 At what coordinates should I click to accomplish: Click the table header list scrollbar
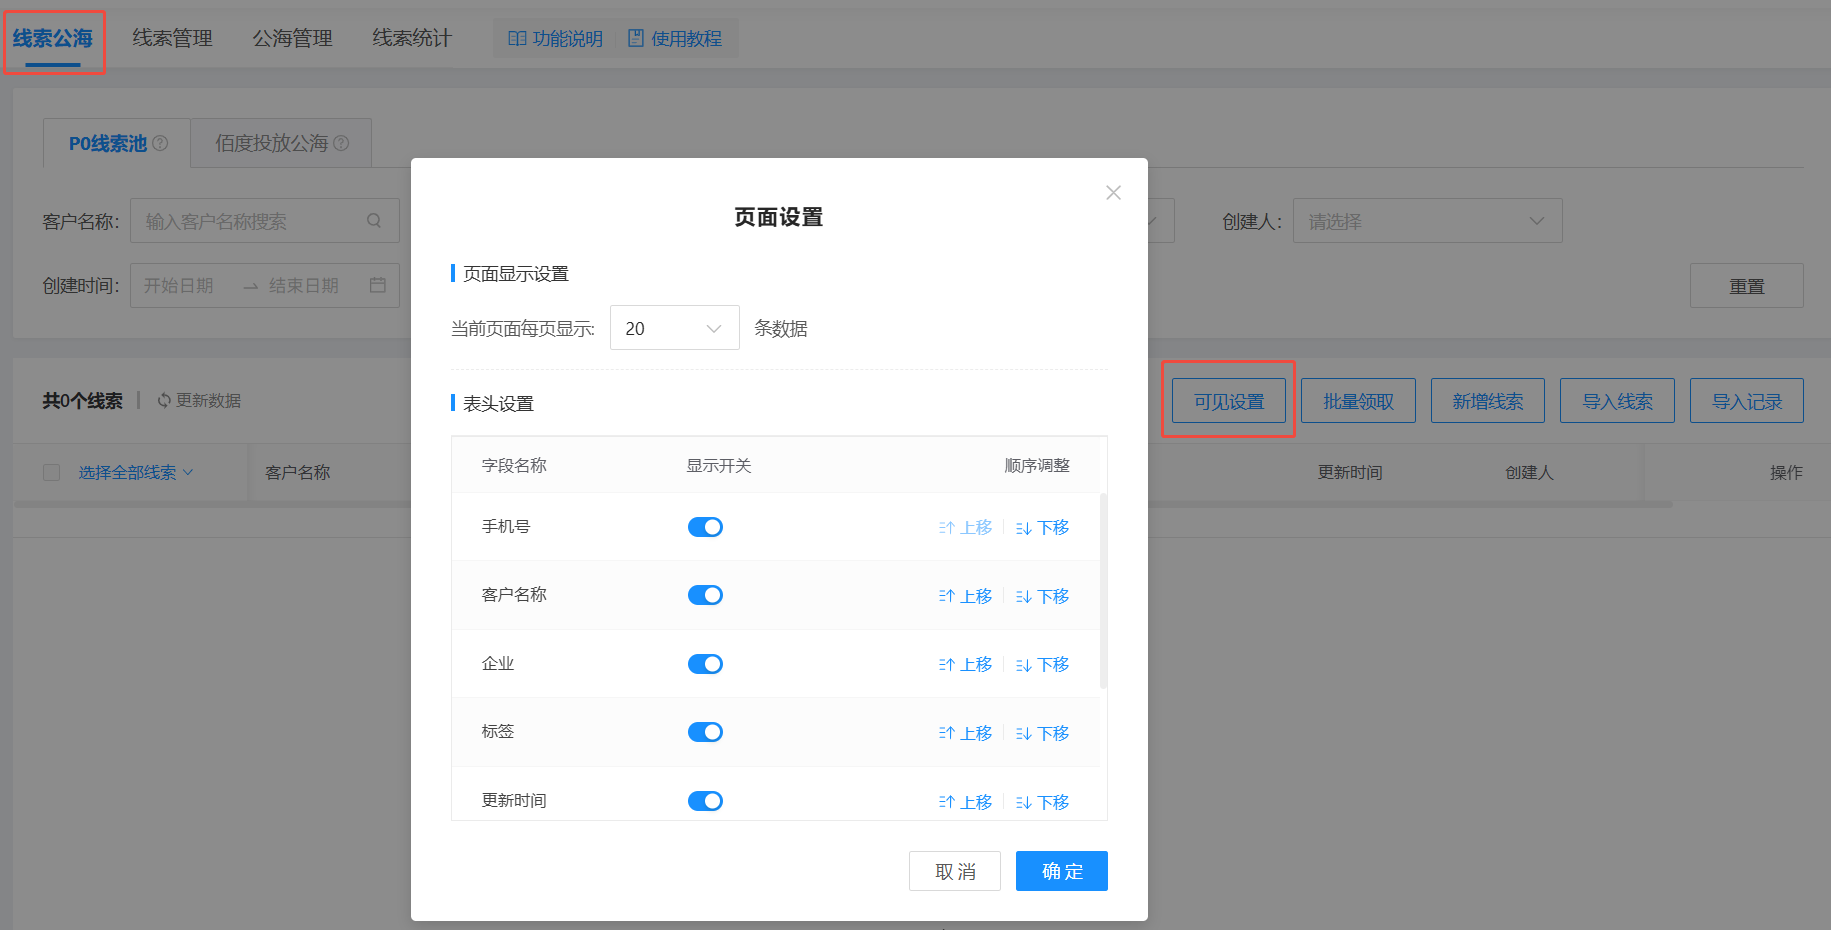1103,590
